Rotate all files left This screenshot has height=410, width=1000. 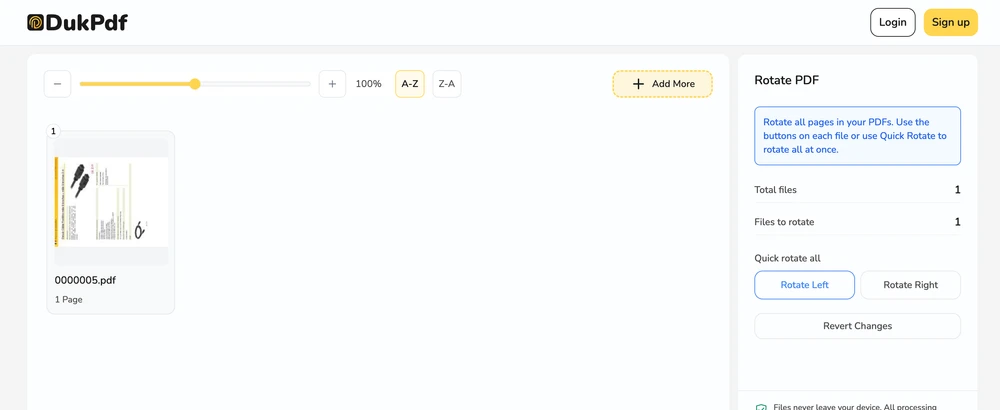804,285
